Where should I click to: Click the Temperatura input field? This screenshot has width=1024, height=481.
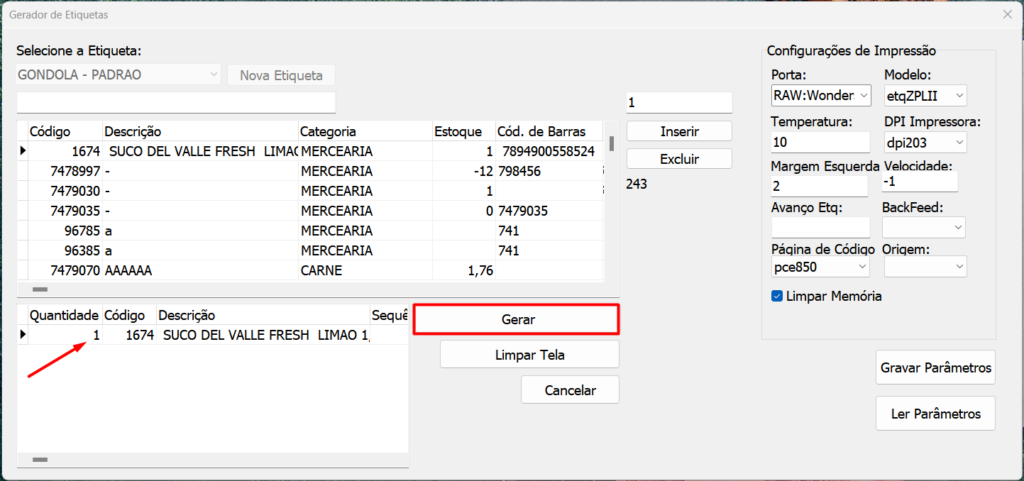click(819, 142)
